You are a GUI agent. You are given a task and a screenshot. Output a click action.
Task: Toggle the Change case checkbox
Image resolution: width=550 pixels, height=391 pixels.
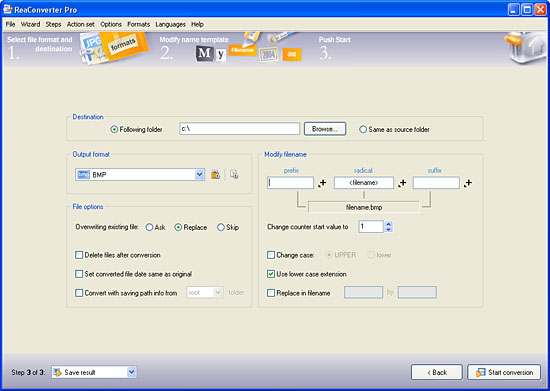click(271, 255)
